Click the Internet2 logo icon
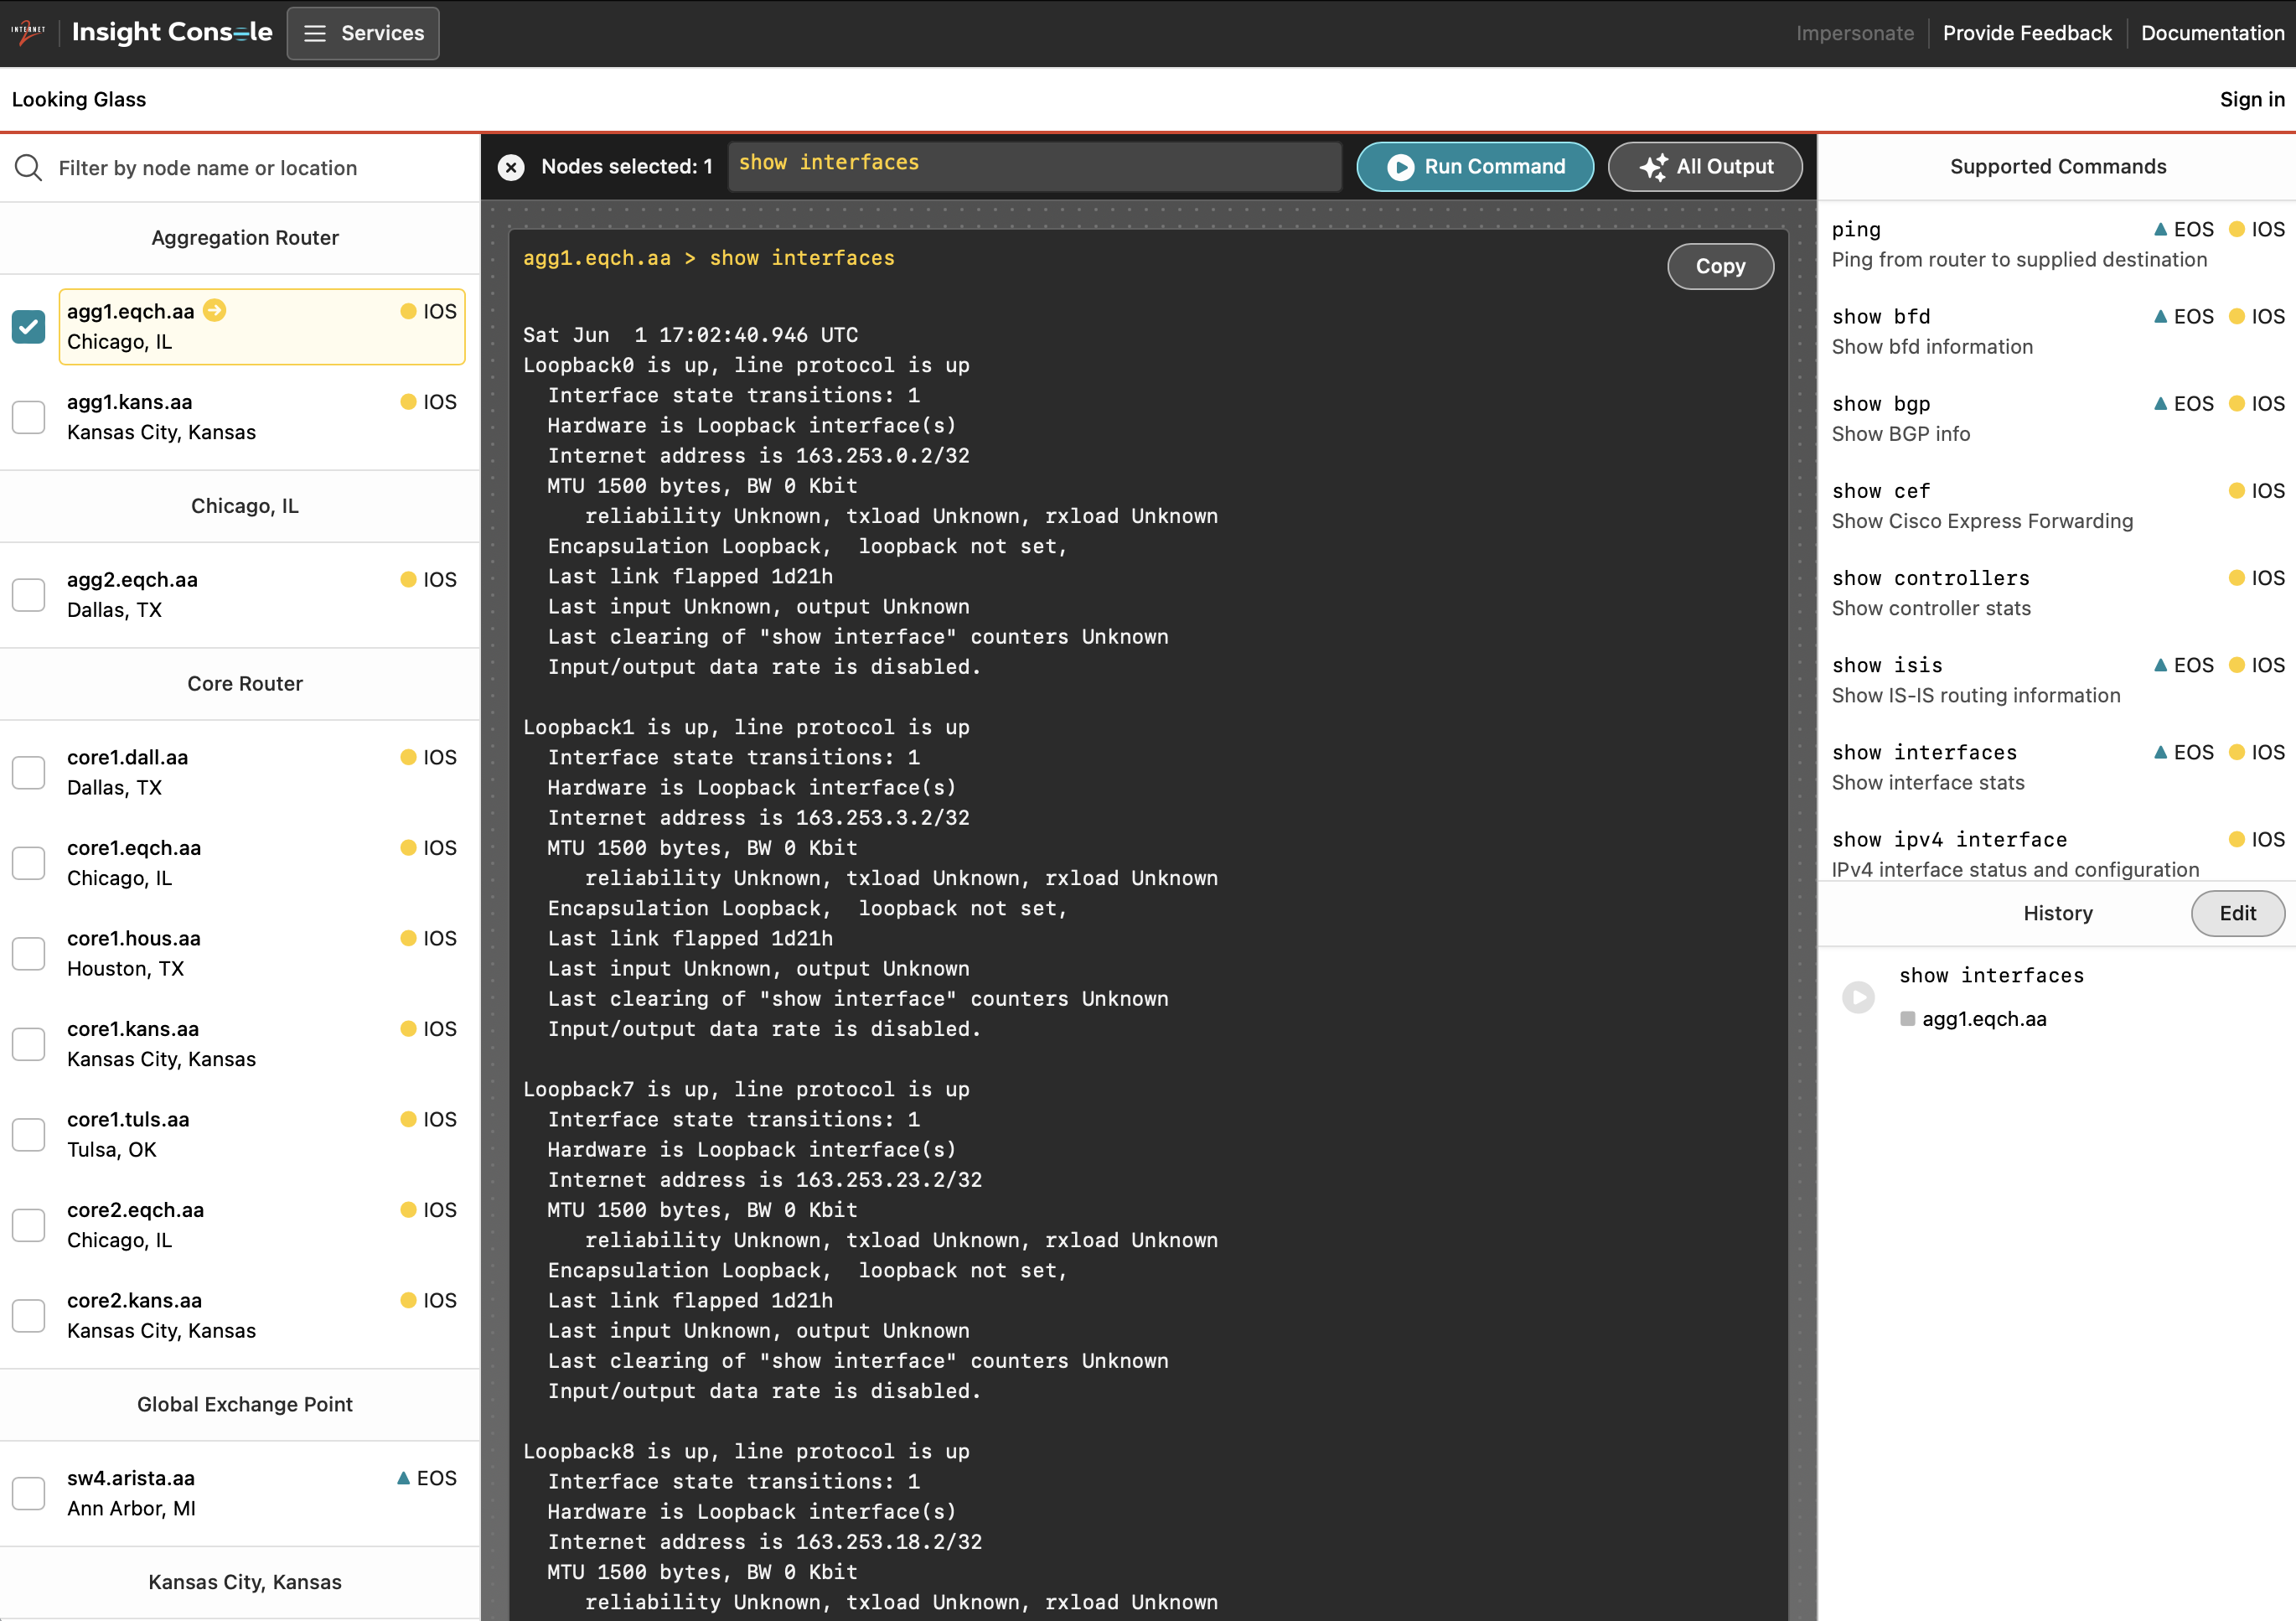Screen dimensions: 2296x1621 click(x=28, y=32)
